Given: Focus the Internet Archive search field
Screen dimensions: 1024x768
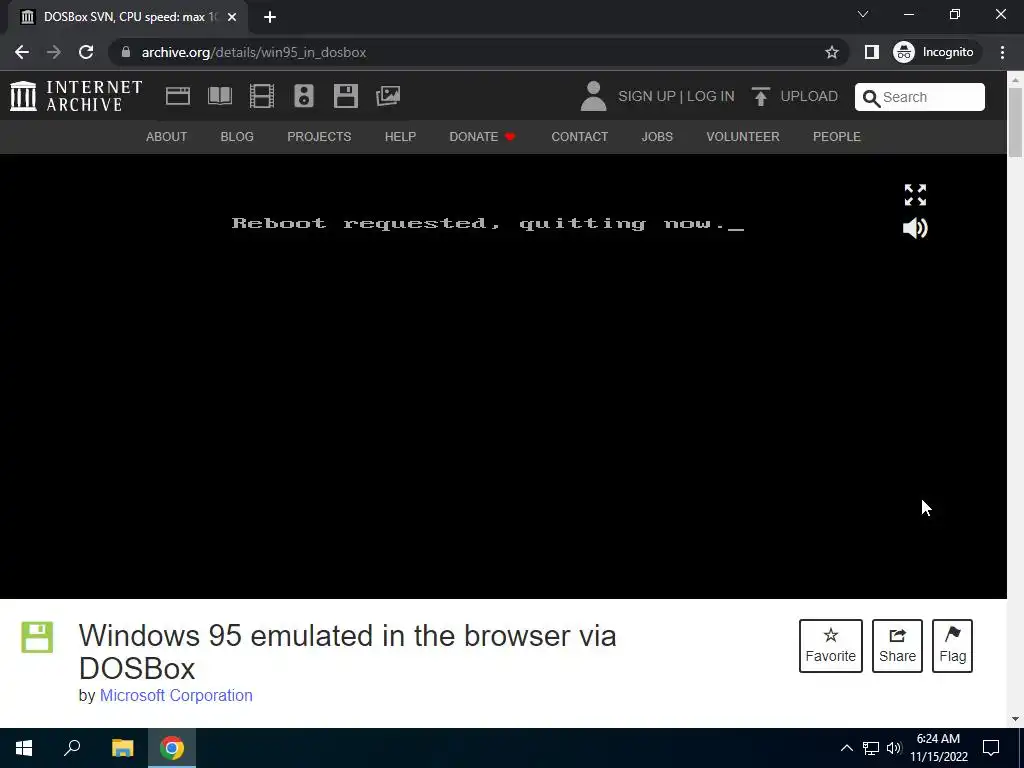Looking at the screenshot, I should tap(920, 97).
